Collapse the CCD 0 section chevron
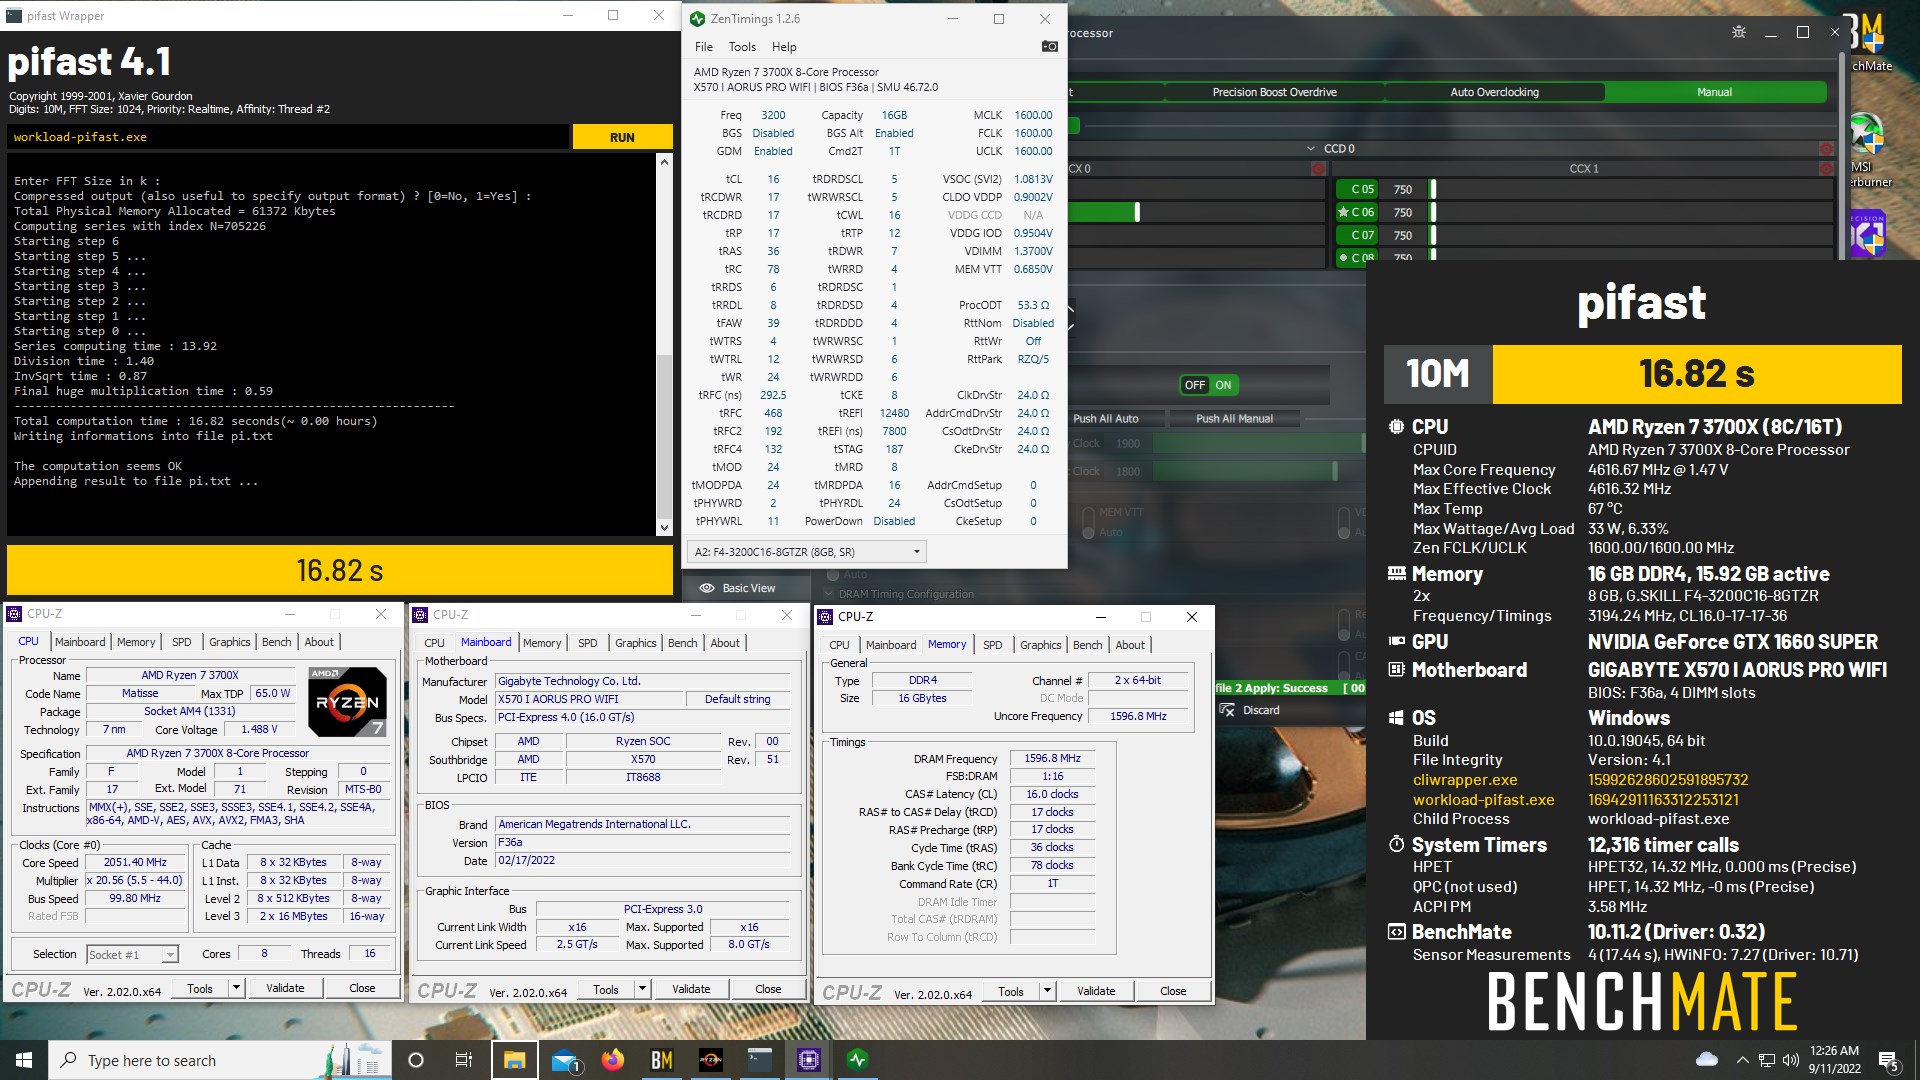 point(1311,149)
